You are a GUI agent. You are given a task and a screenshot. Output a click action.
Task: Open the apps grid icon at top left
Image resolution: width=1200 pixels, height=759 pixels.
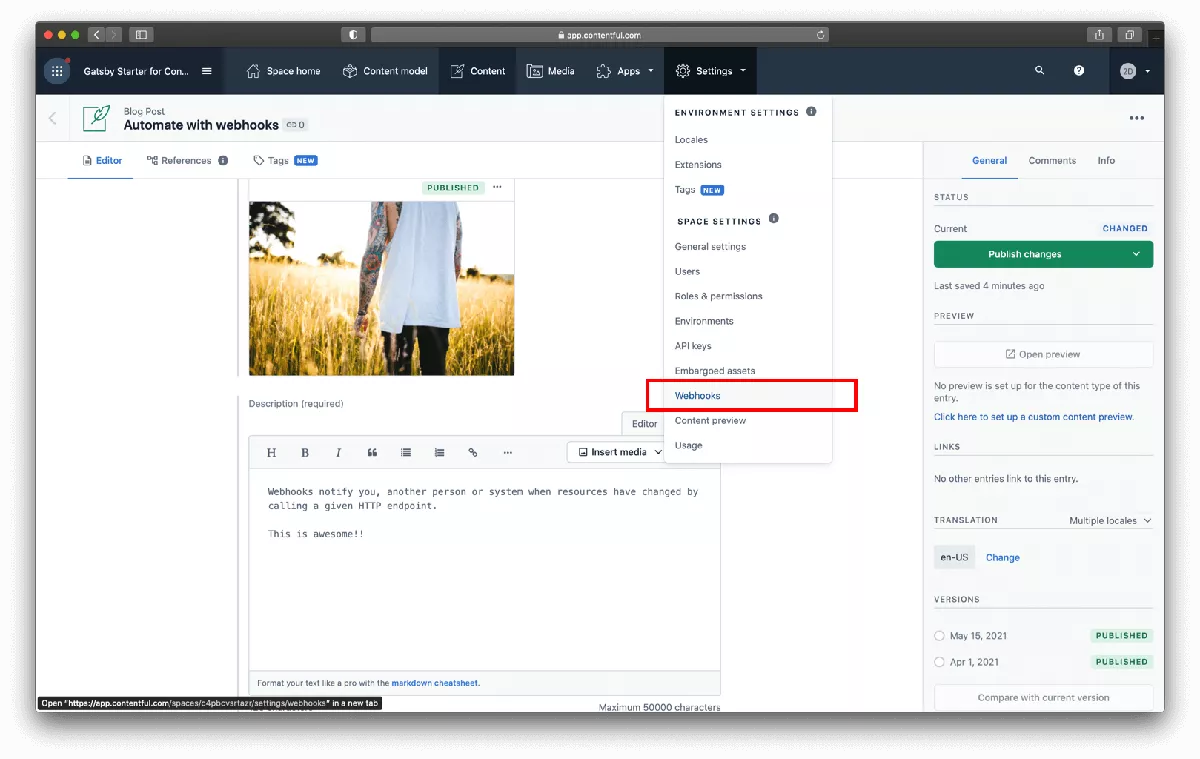(x=57, y=71)
